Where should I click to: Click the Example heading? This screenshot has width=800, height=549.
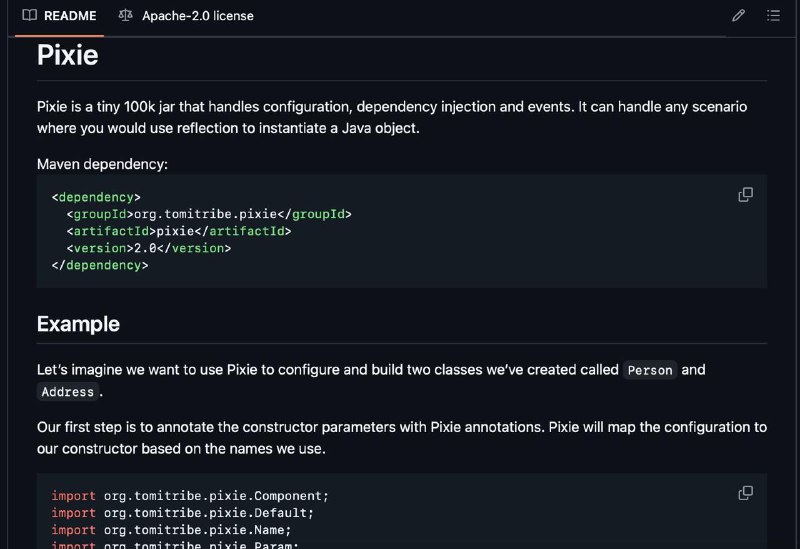coord(78,324)
